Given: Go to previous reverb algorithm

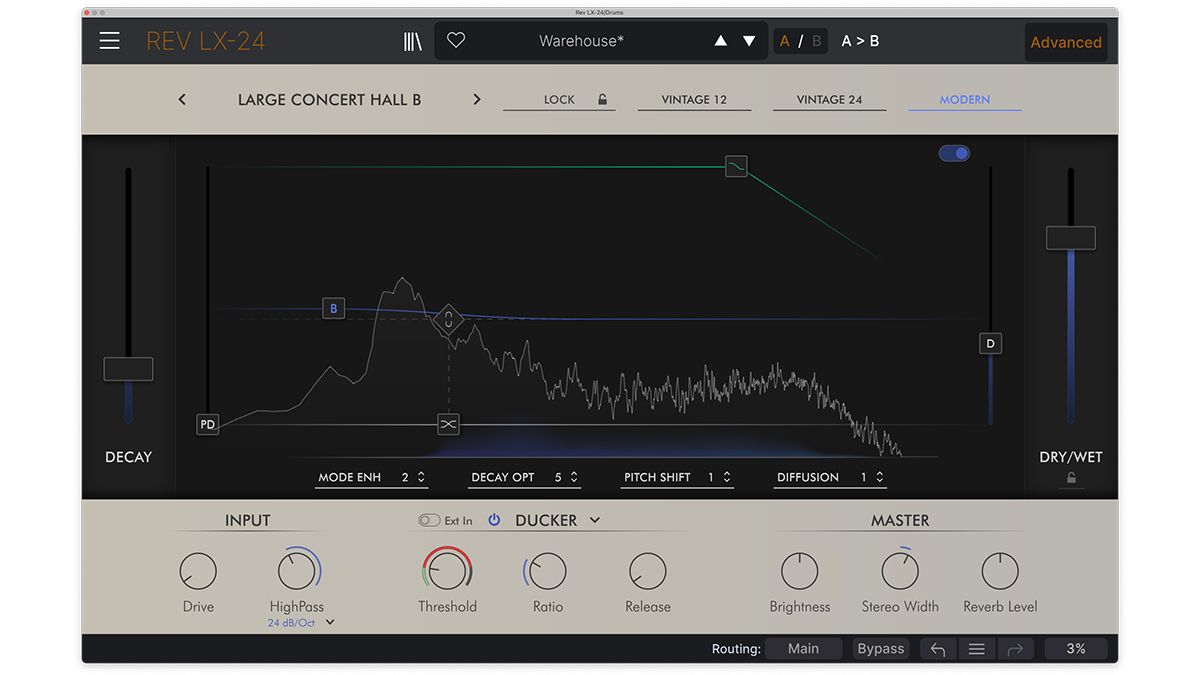Looking at the screenshot, I should [182, 99].
